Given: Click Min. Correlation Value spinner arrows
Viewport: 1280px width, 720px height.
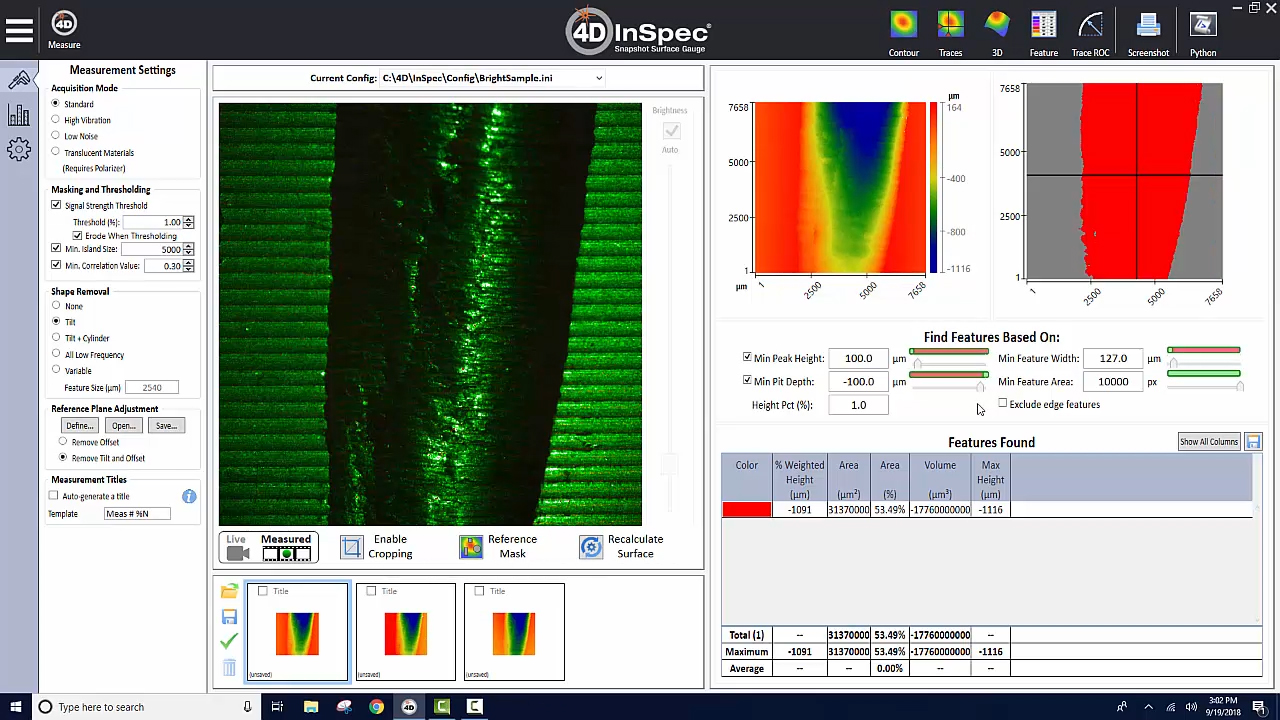Looking at the screenshot, I should click(188, 265).
